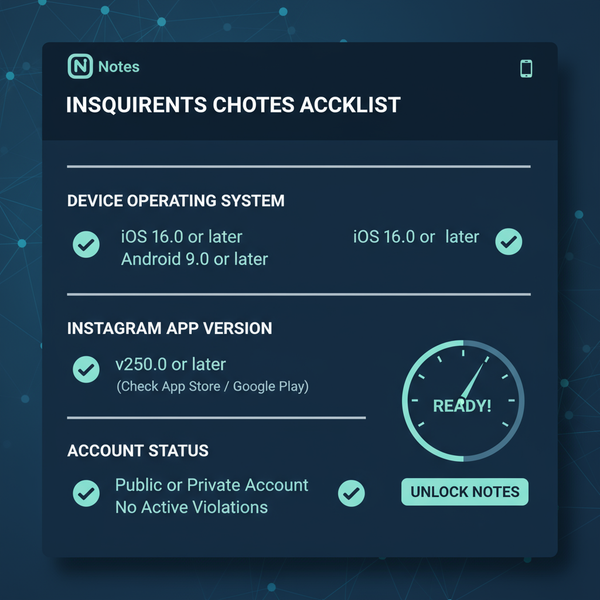600x600 pixels.
Task: Click the Notes N logo icon
Action: 80,66
